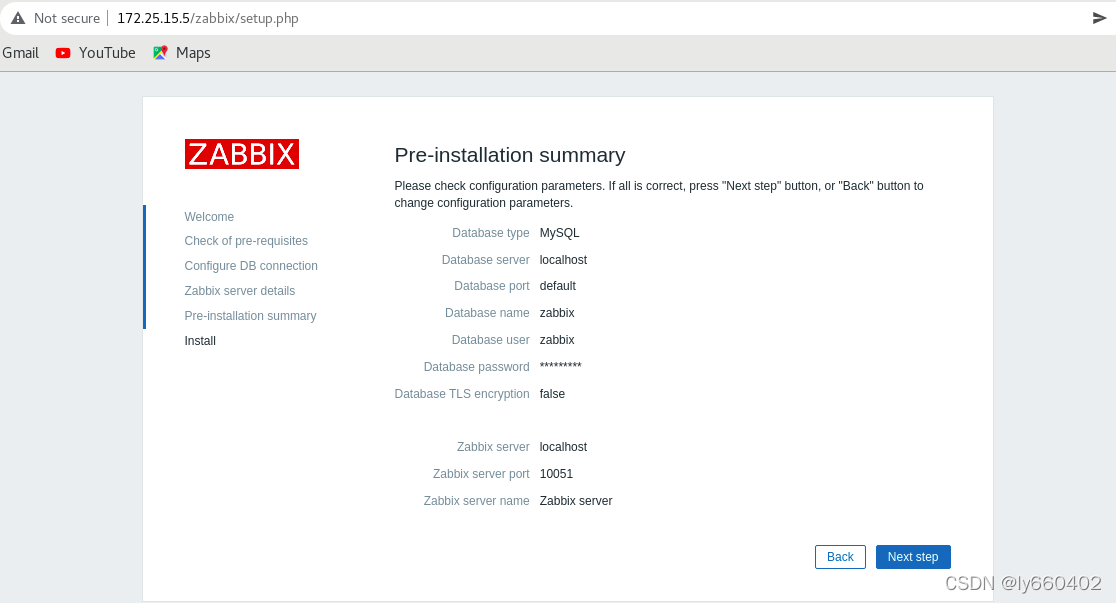Click the Database type value MySQL
The height and width of the screenshot is (603, 1116).
pyautogui.click(x=559, y=233)
